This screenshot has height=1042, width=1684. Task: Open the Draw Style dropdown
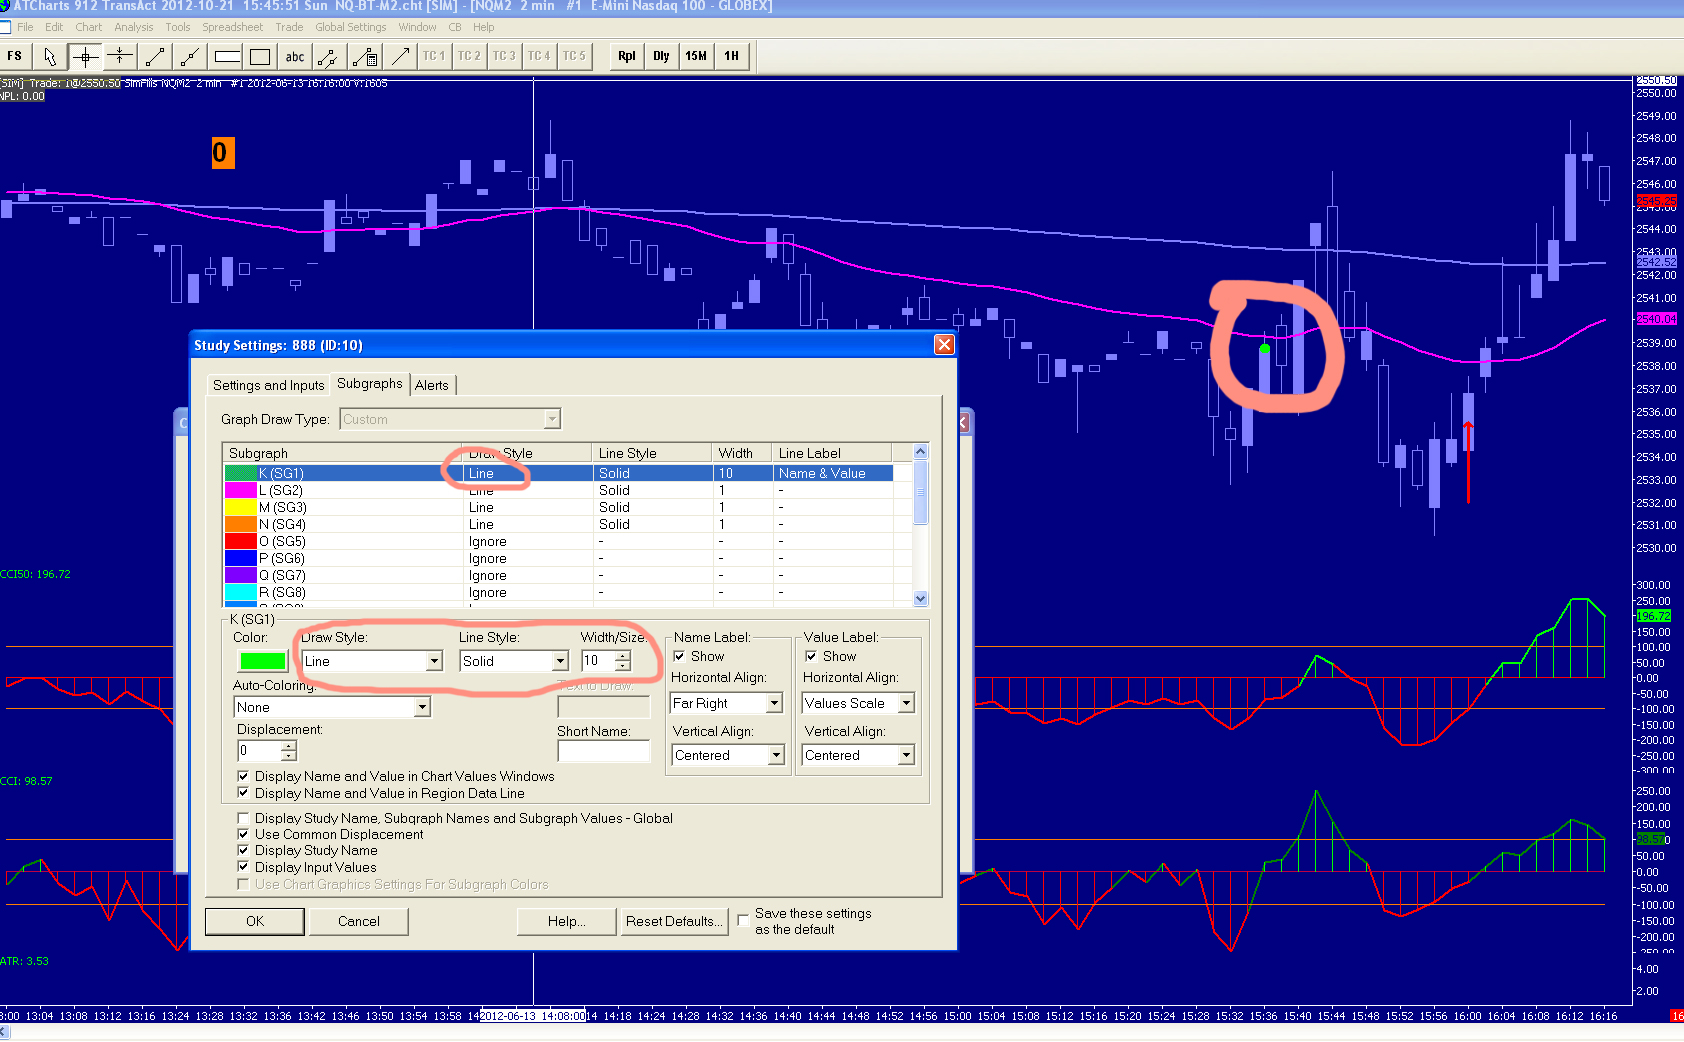[434, 661]
